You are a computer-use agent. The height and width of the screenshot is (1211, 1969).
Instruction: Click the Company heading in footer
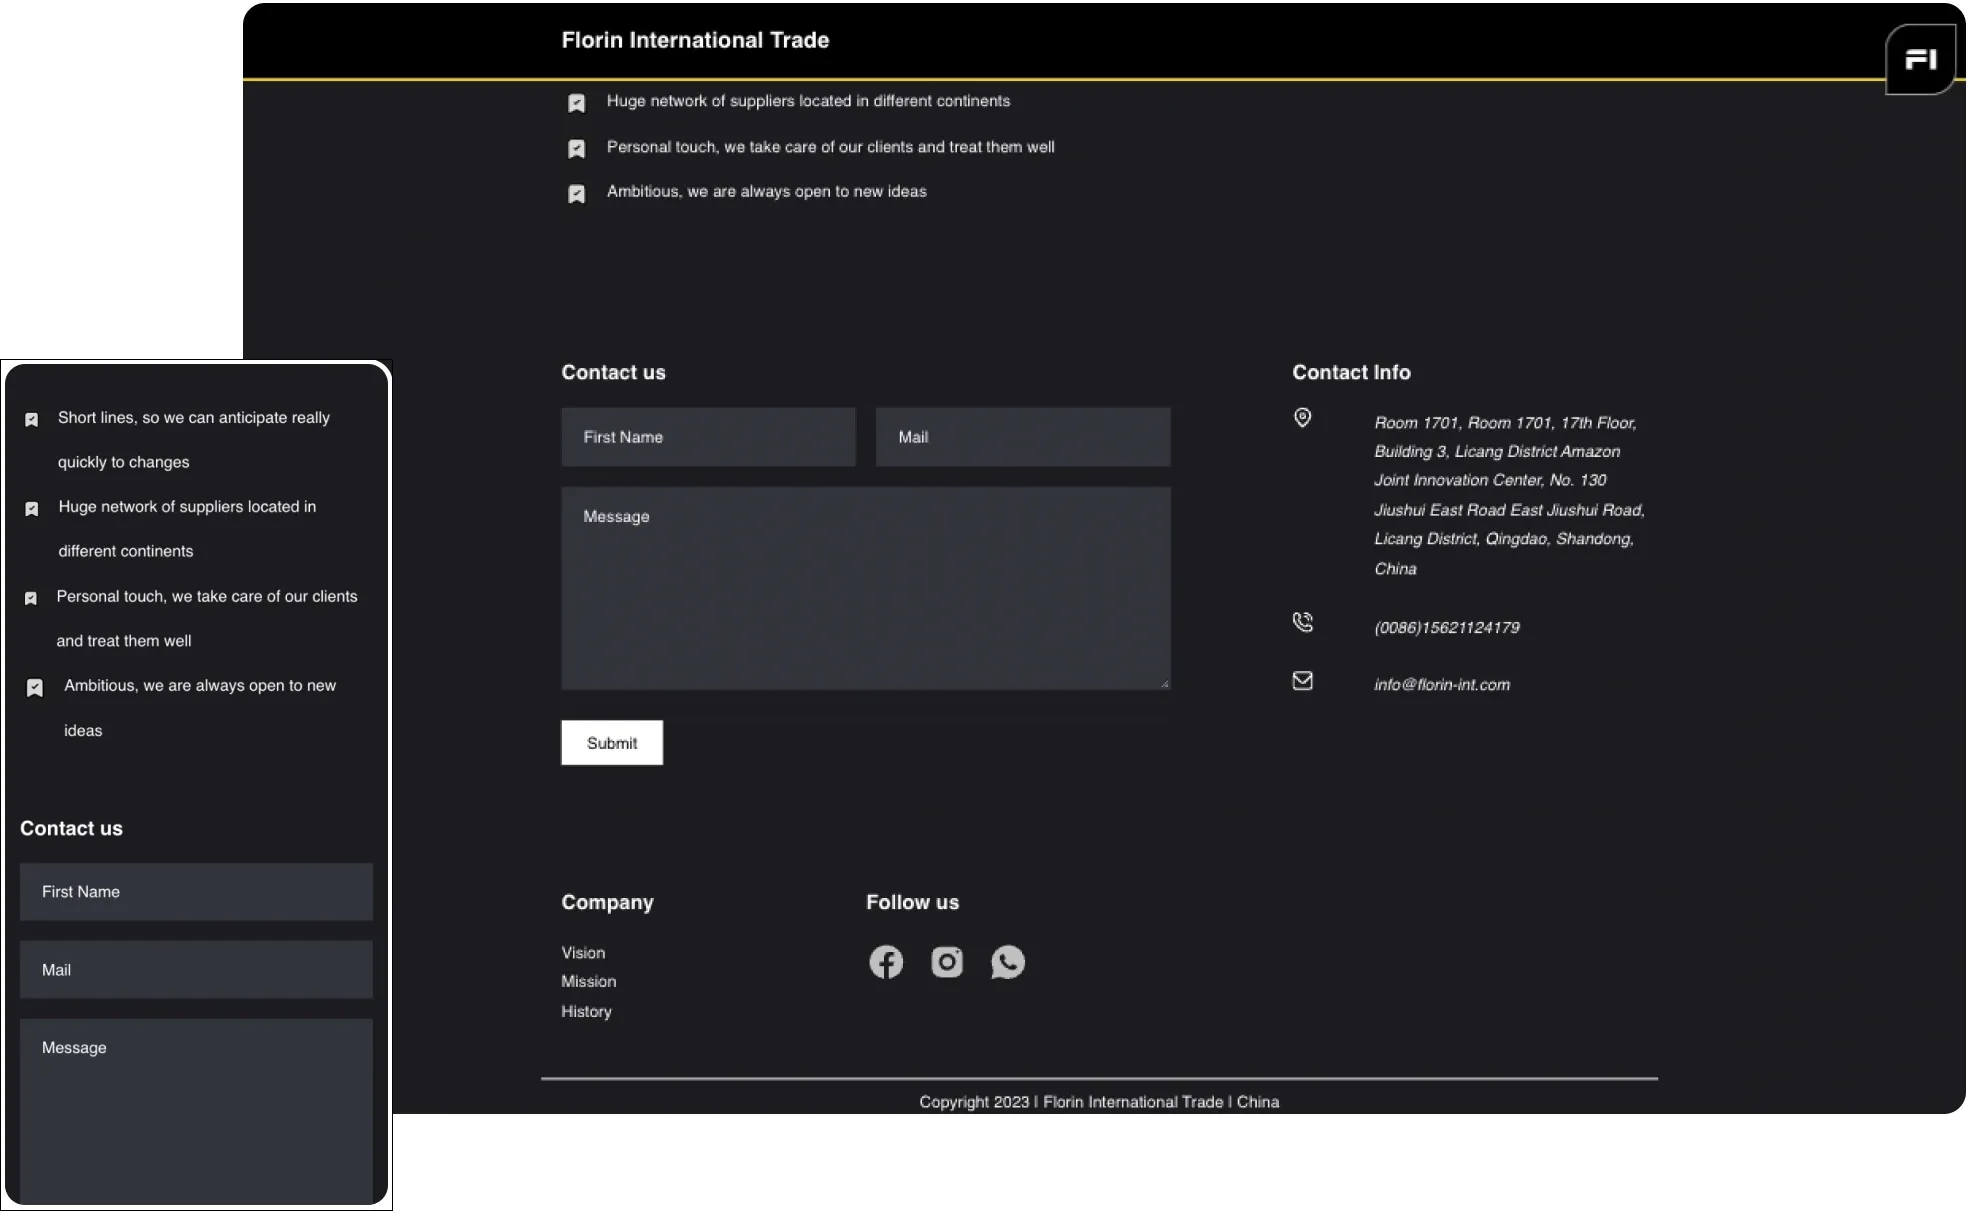tap(607, 902)
